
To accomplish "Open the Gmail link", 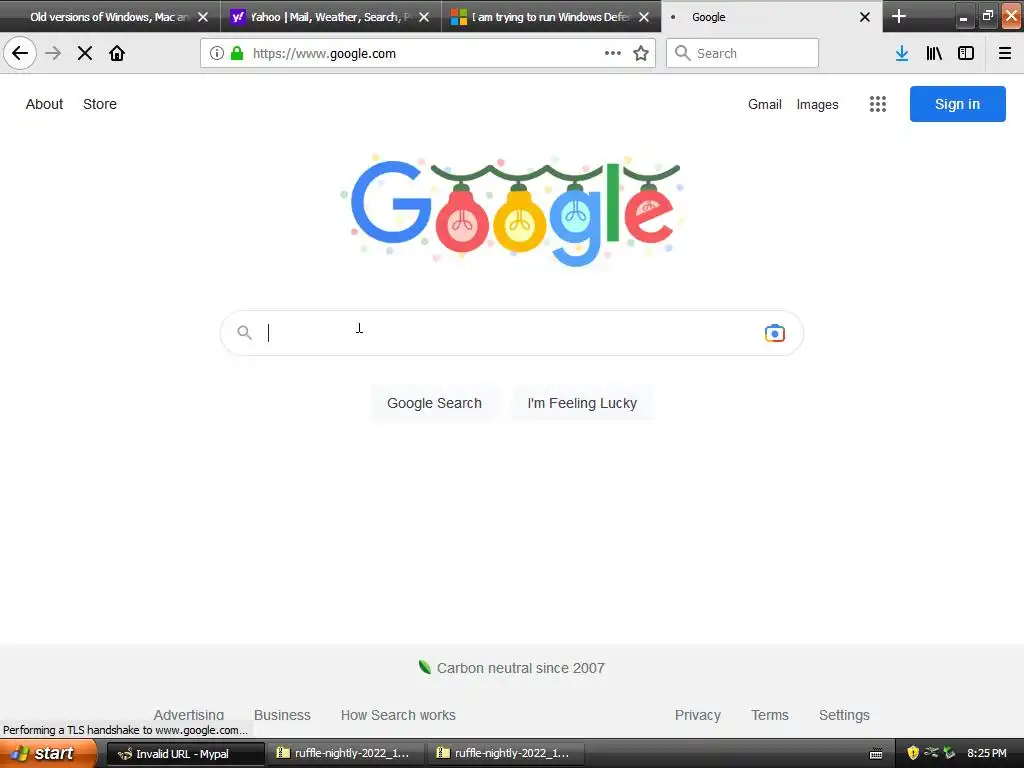I will [765, 104].
